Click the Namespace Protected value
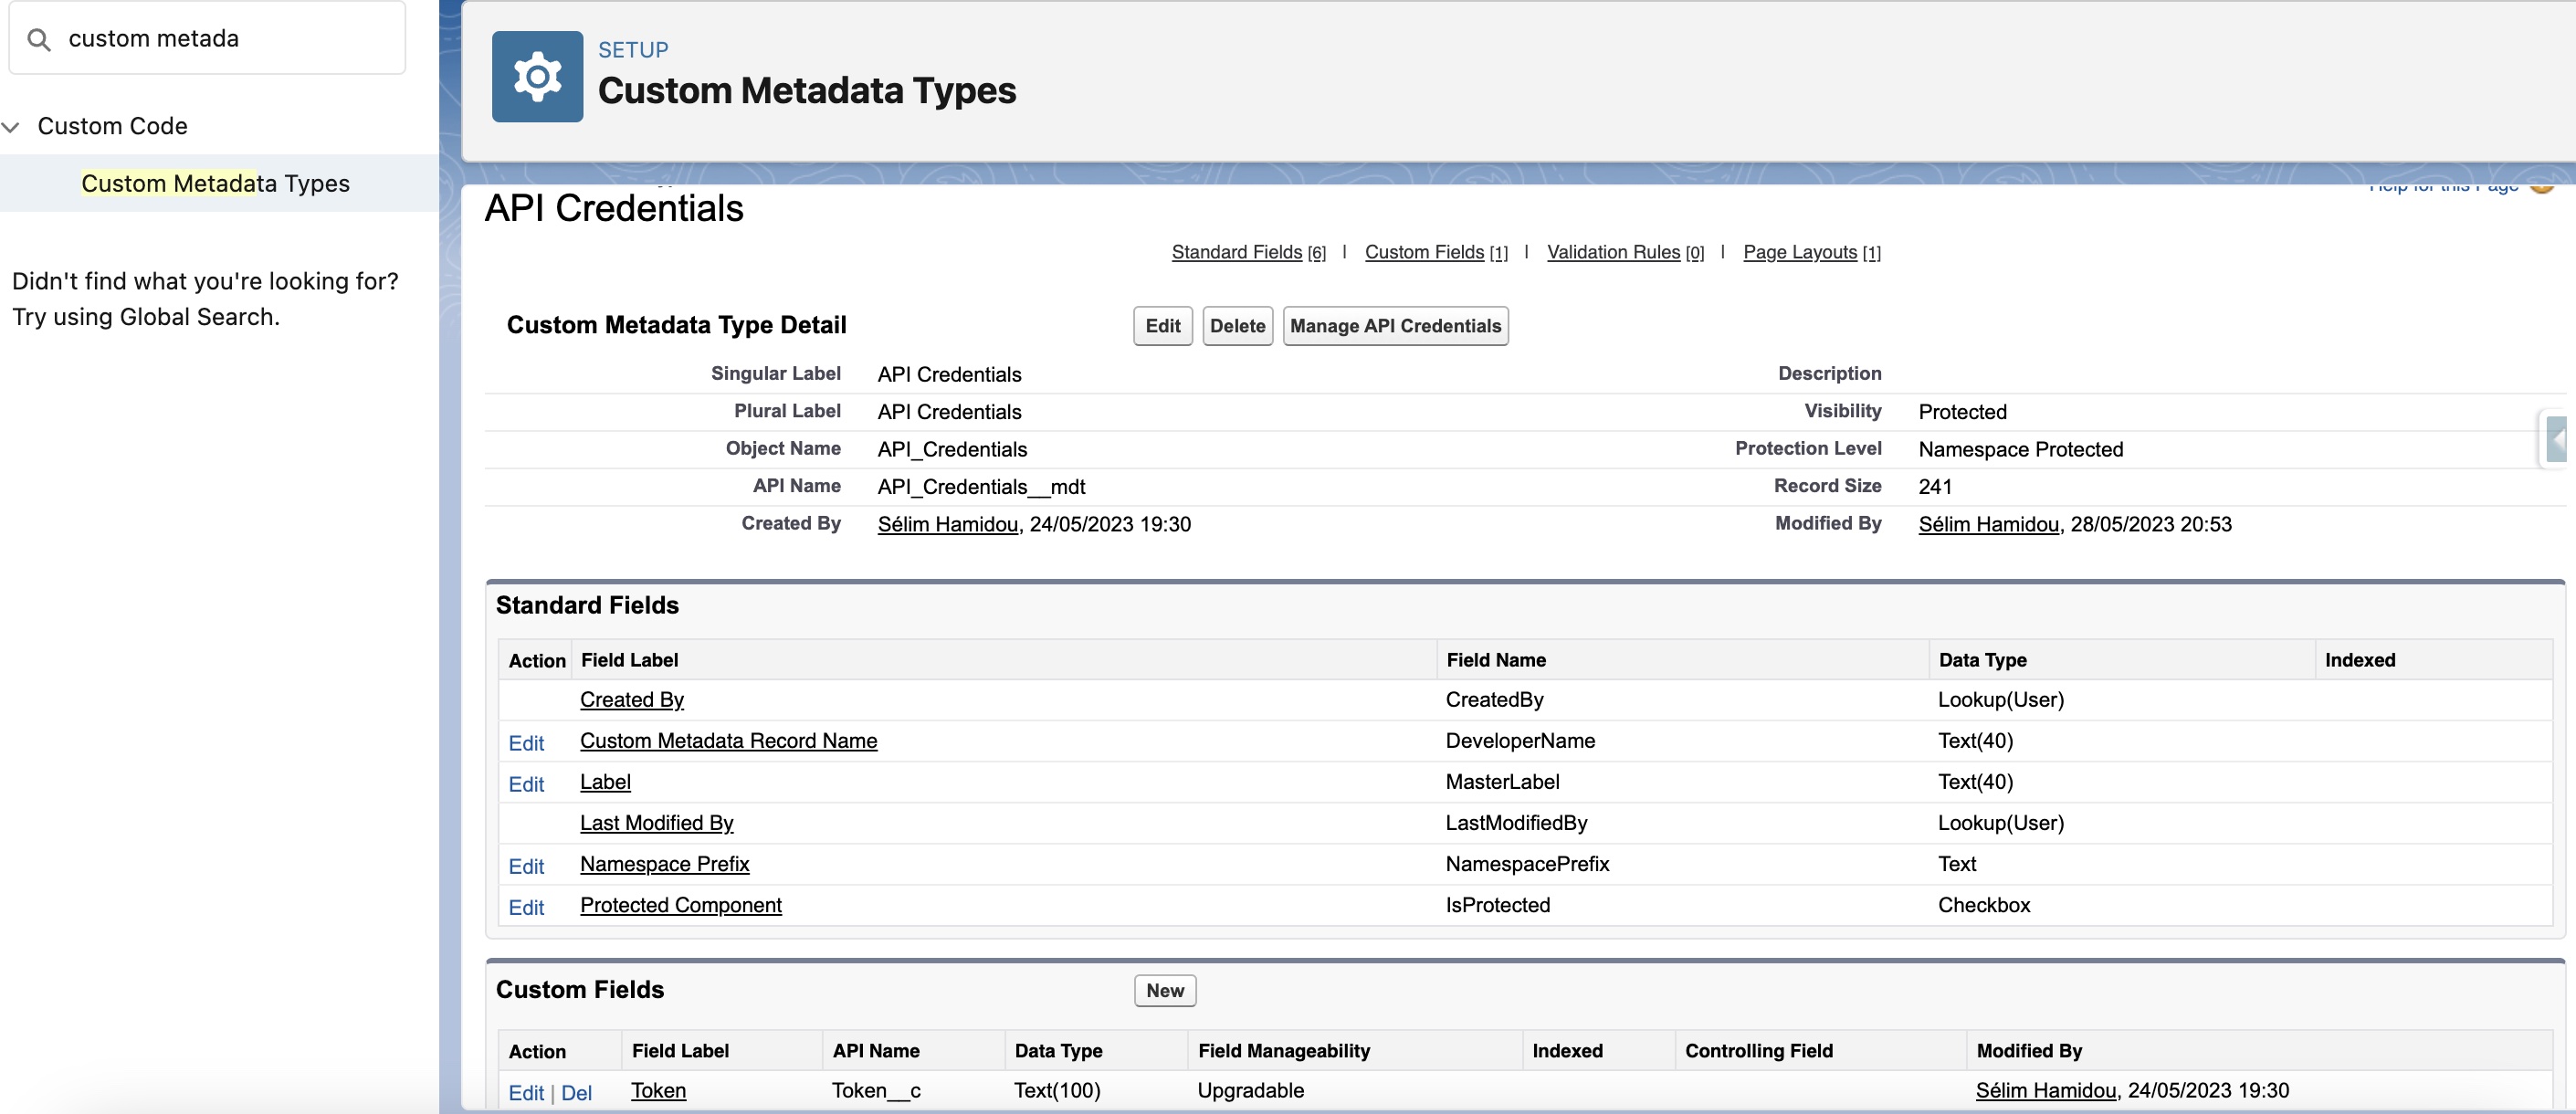This screenshot has width=2576, height=1114. [x=2020, y=450]
